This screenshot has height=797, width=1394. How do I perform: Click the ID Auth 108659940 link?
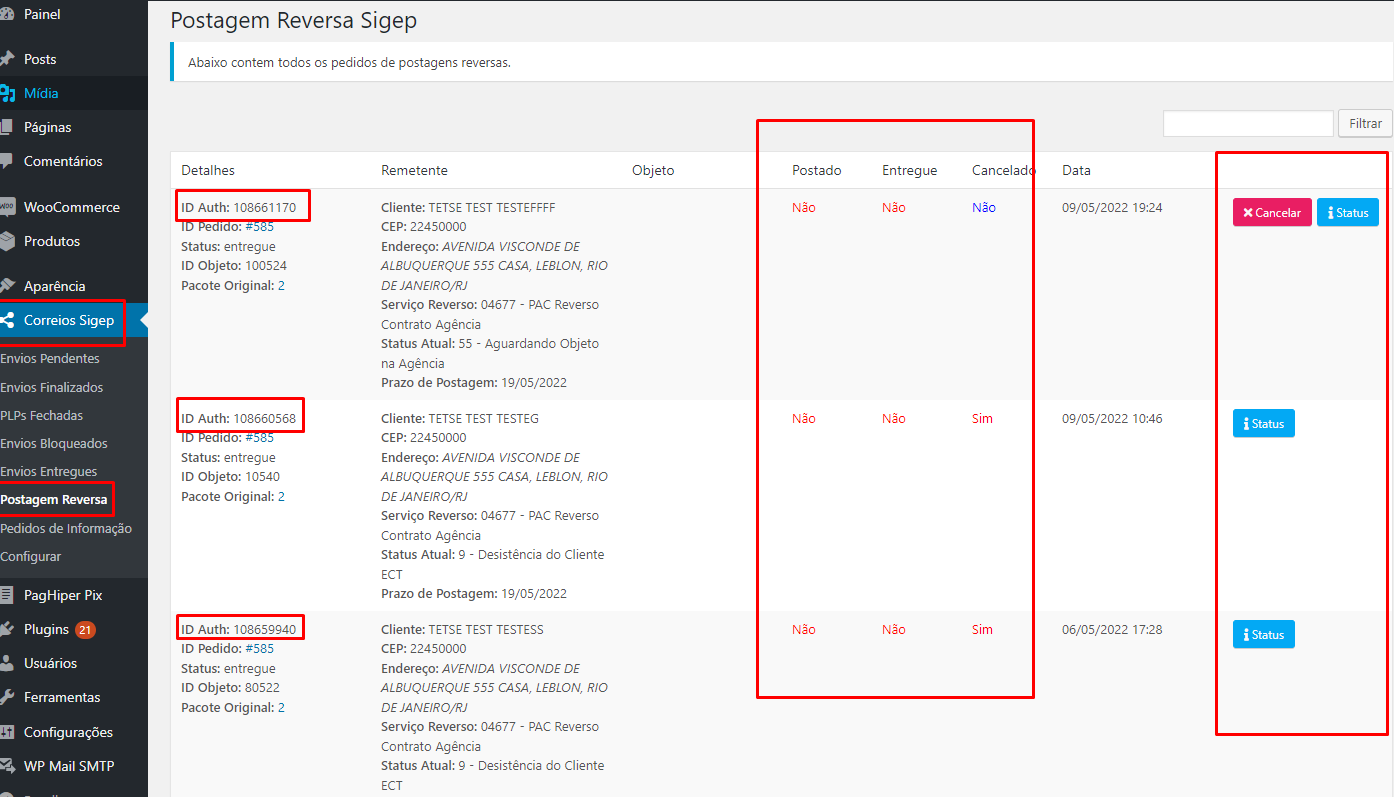(x=264, y=630)
